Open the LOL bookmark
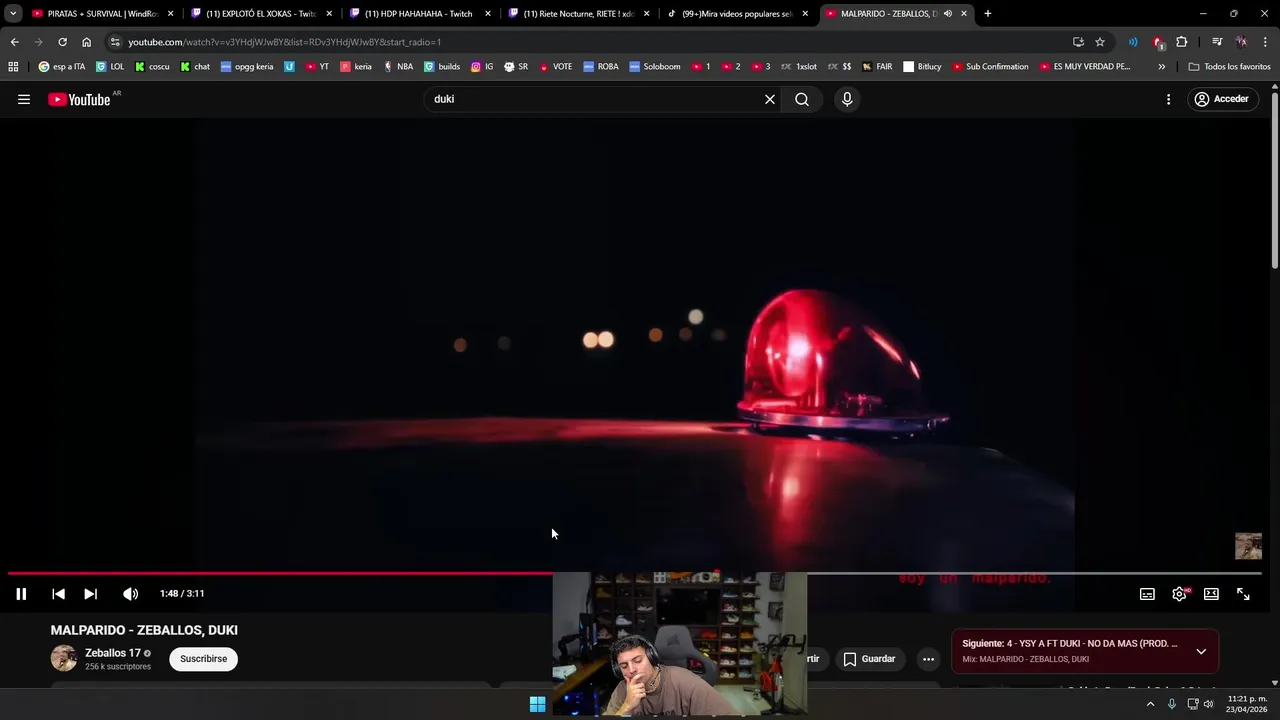Image resolution: width=1280 pixels, height=720 pixels. [110, 67]
